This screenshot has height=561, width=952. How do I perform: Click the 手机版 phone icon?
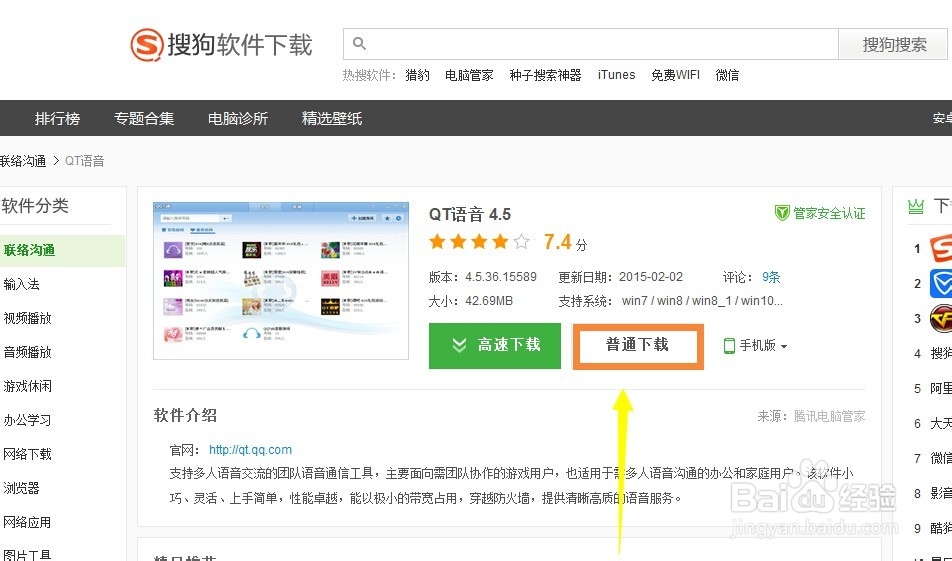click(x=729, y=345)
